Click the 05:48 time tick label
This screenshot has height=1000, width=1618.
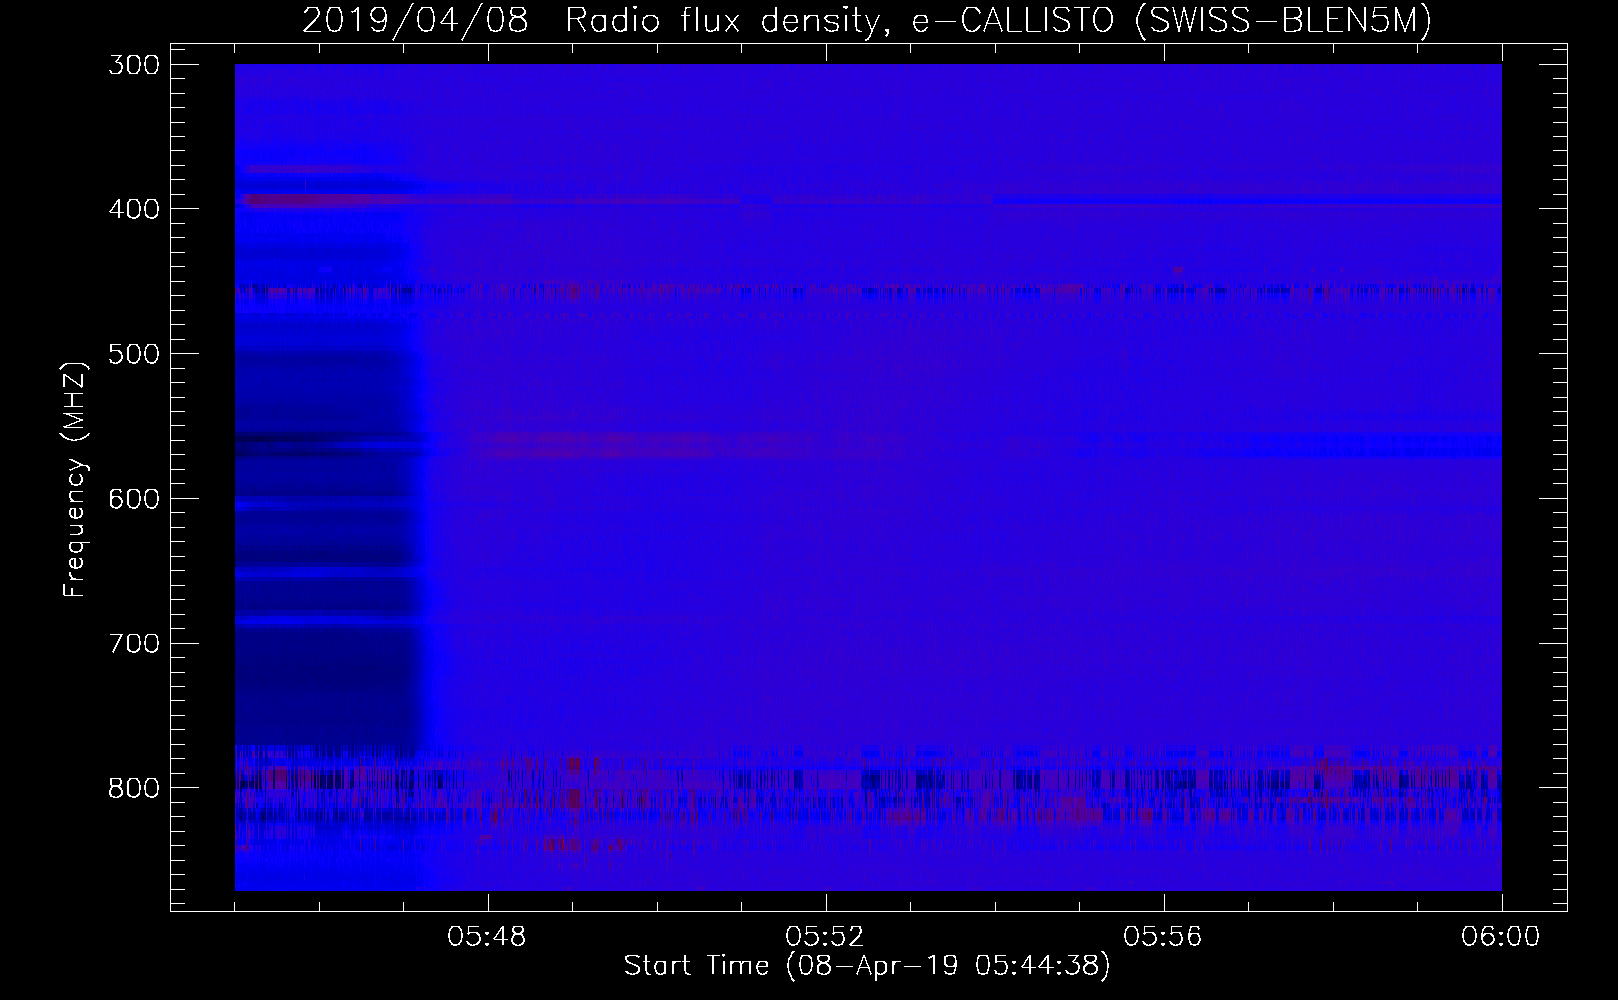point(488,937)
